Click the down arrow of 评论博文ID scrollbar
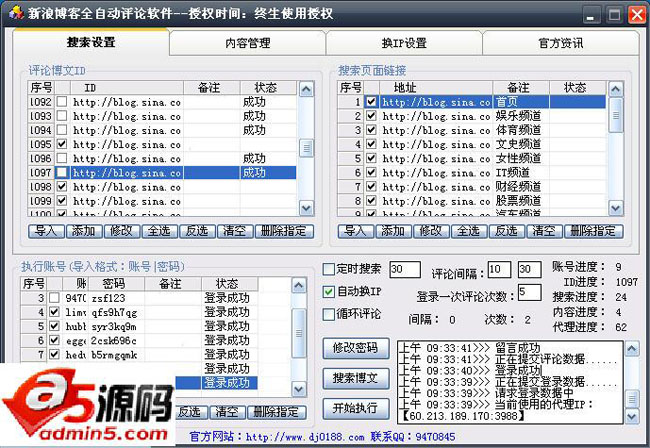This screenshot has height=448, width=650. click(x=306, y=208)
